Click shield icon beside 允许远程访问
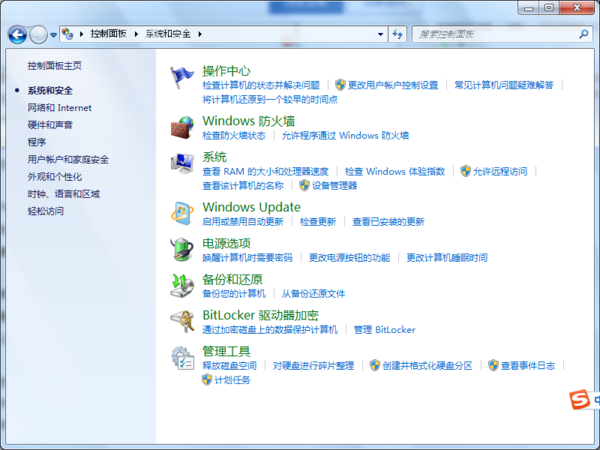 tap(465, 171)
